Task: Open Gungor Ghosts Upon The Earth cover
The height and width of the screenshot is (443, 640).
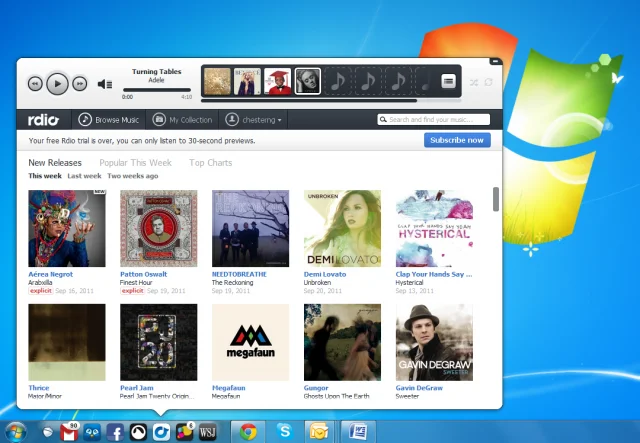Action: pos(342,342)
